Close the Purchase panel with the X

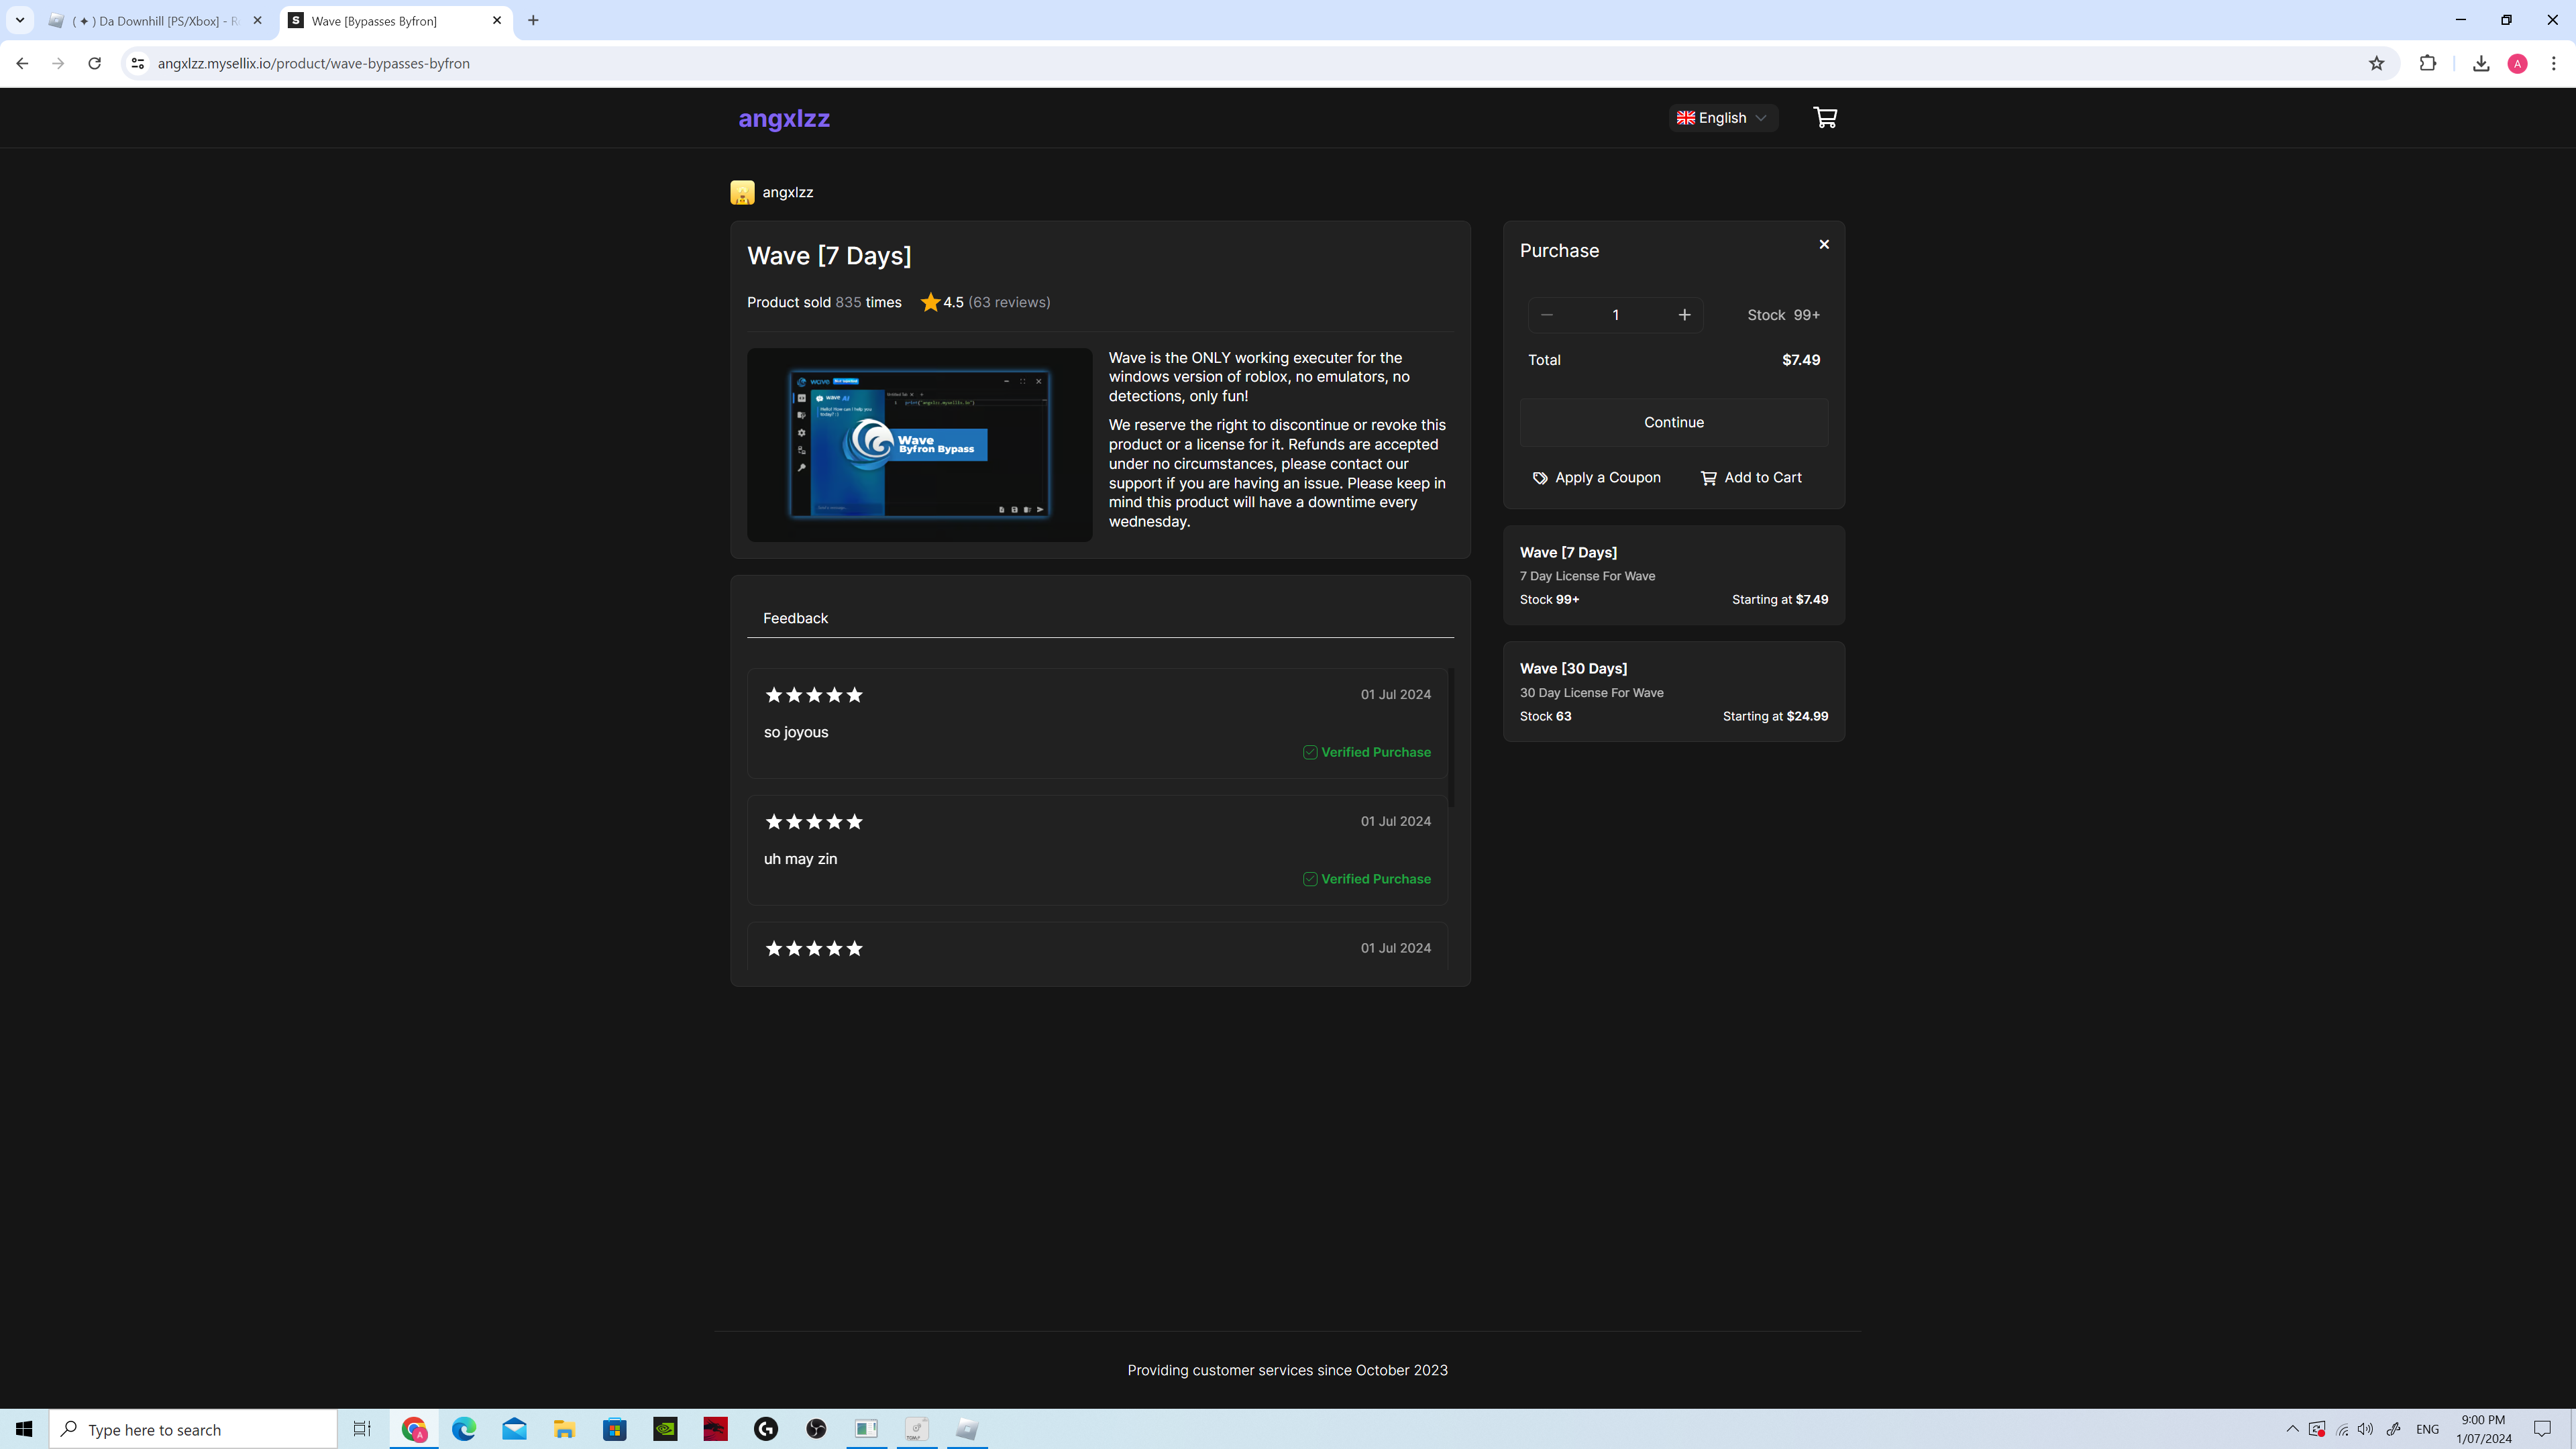1824,244
